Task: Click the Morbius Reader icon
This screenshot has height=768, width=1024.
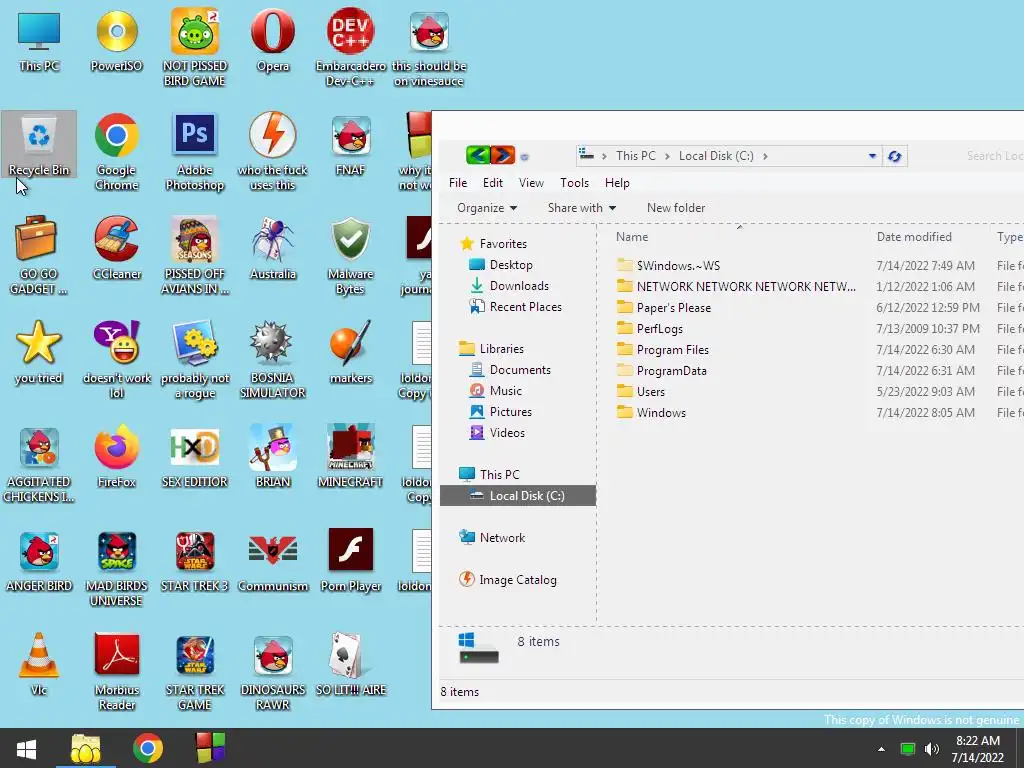Action: point(116,671)
